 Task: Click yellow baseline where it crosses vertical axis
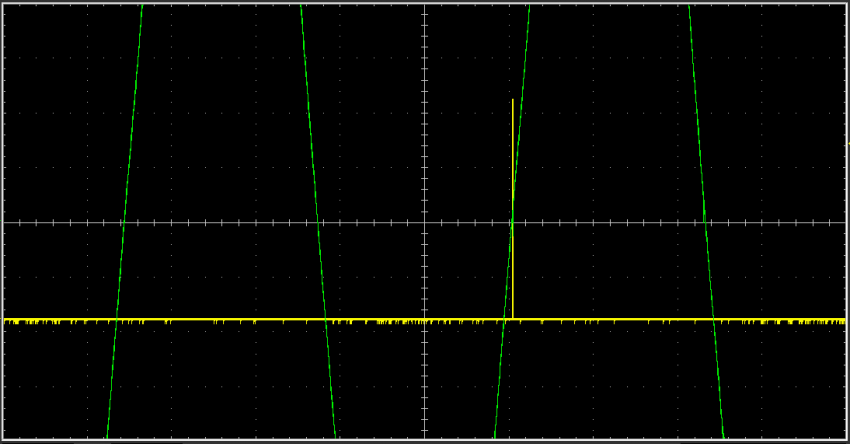click(425, 320)
